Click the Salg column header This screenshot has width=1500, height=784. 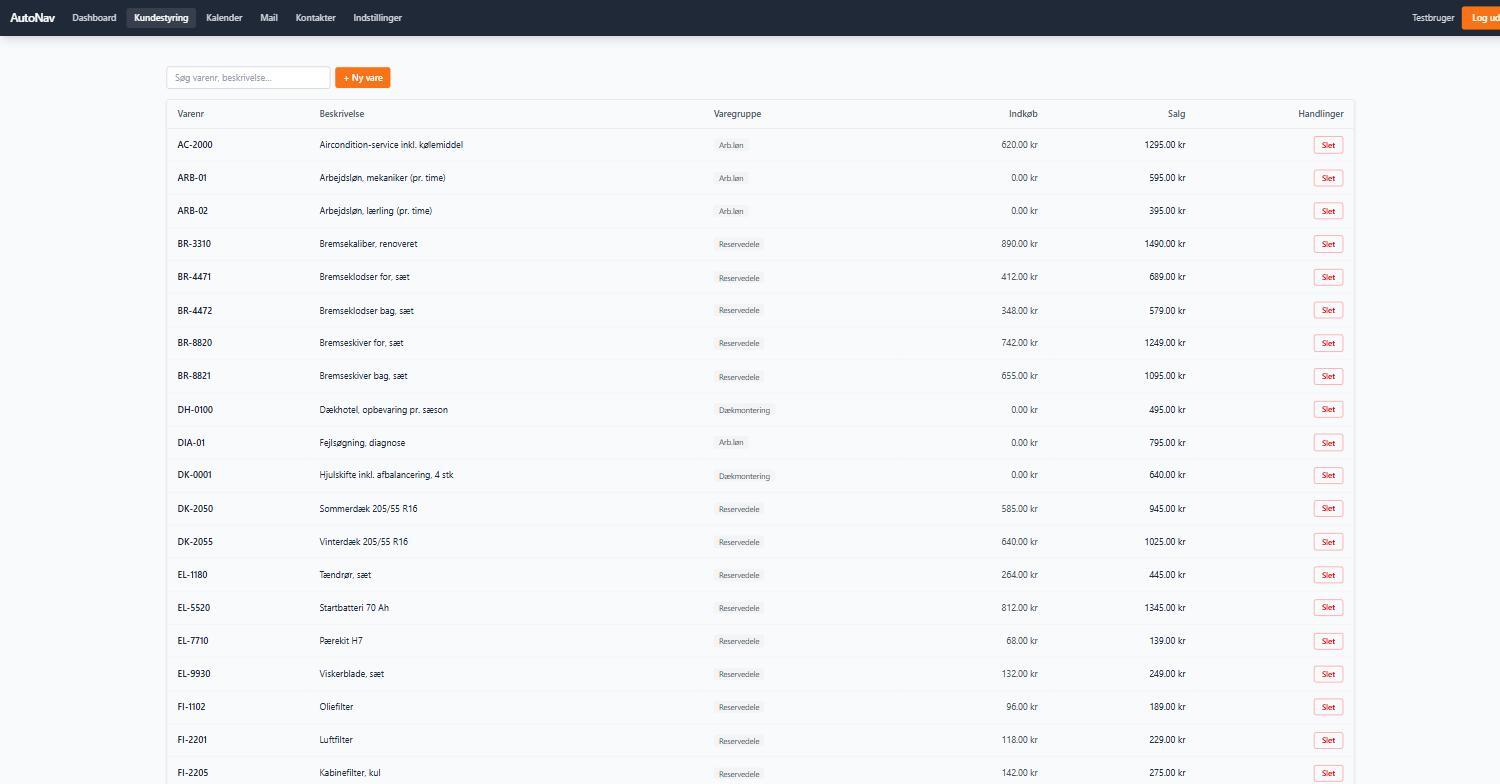click(x=1176, y=114)
